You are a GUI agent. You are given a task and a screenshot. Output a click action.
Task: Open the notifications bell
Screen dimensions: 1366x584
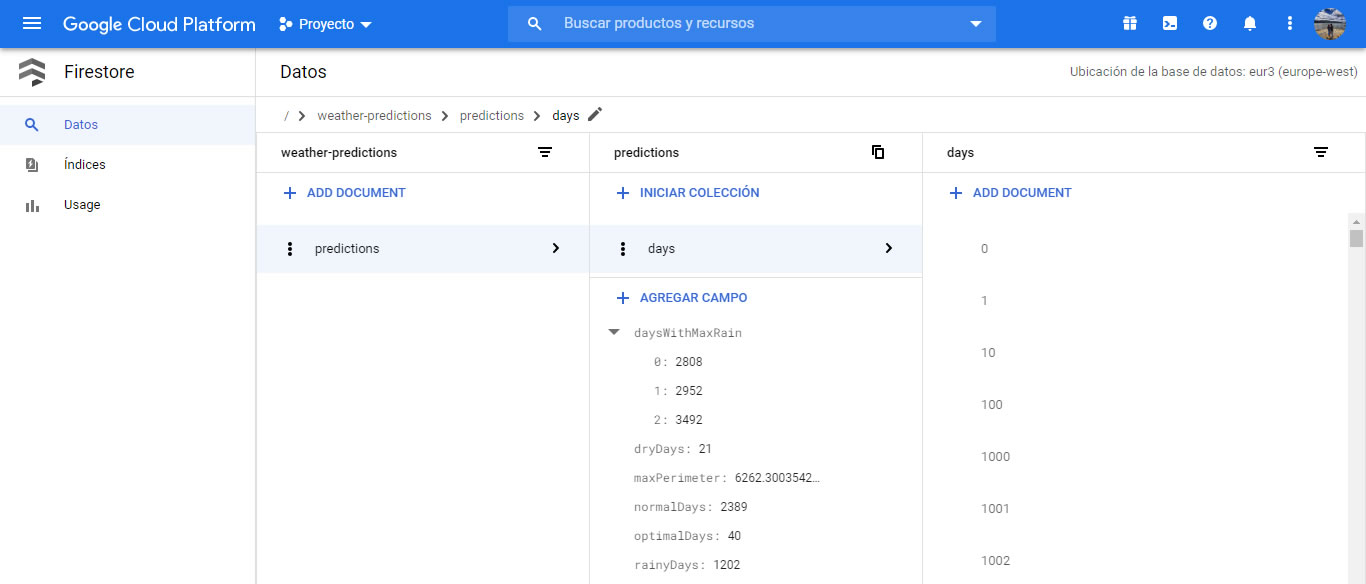point(1250,23)
